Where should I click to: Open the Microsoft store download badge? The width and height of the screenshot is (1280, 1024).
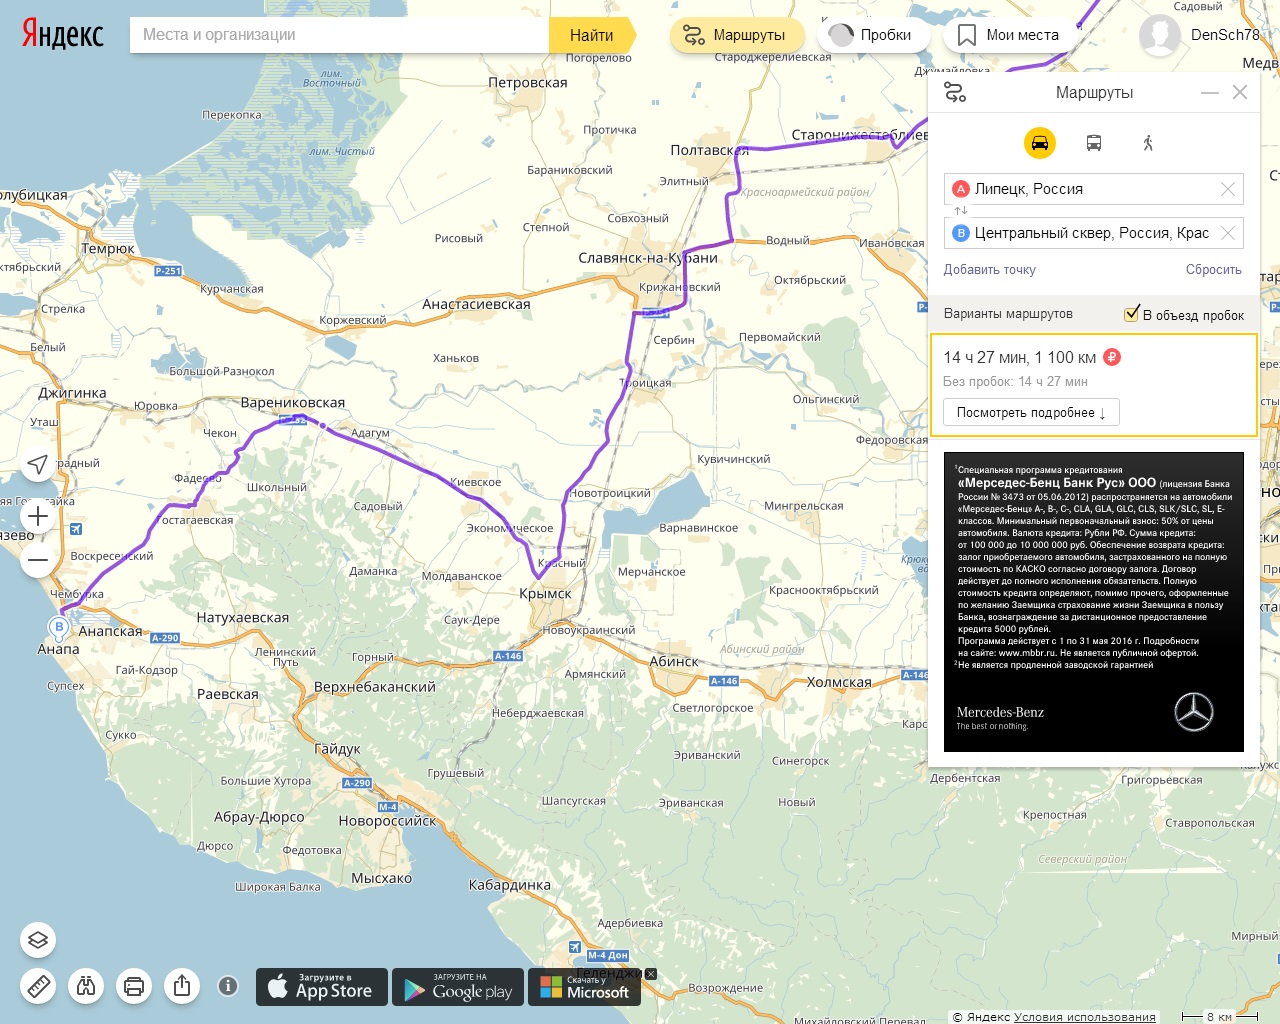point(585,987)
